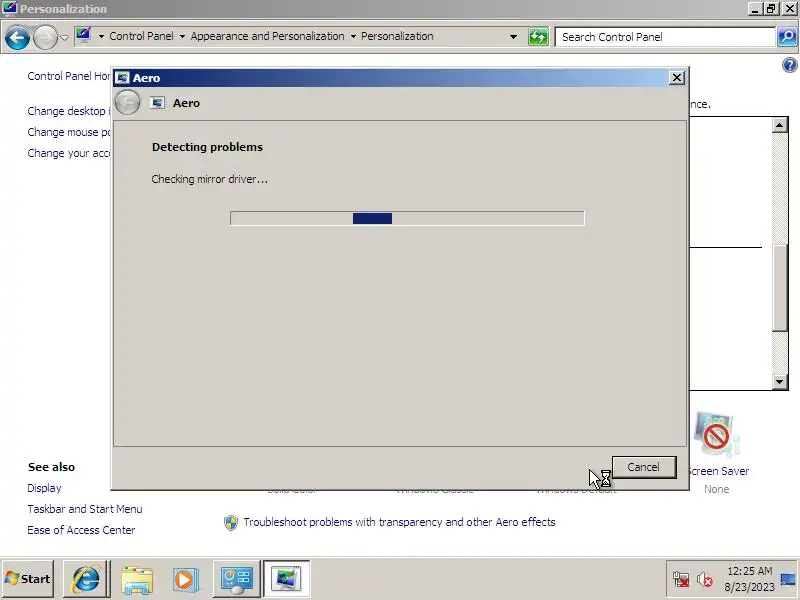The width and height of the screenshot is (800, 600).
Task: Open Change your account picture link
Action: coord(69,153)
